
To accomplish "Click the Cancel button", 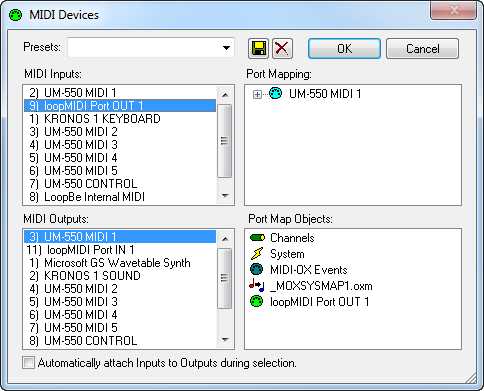I will click(x=422, y=49).
